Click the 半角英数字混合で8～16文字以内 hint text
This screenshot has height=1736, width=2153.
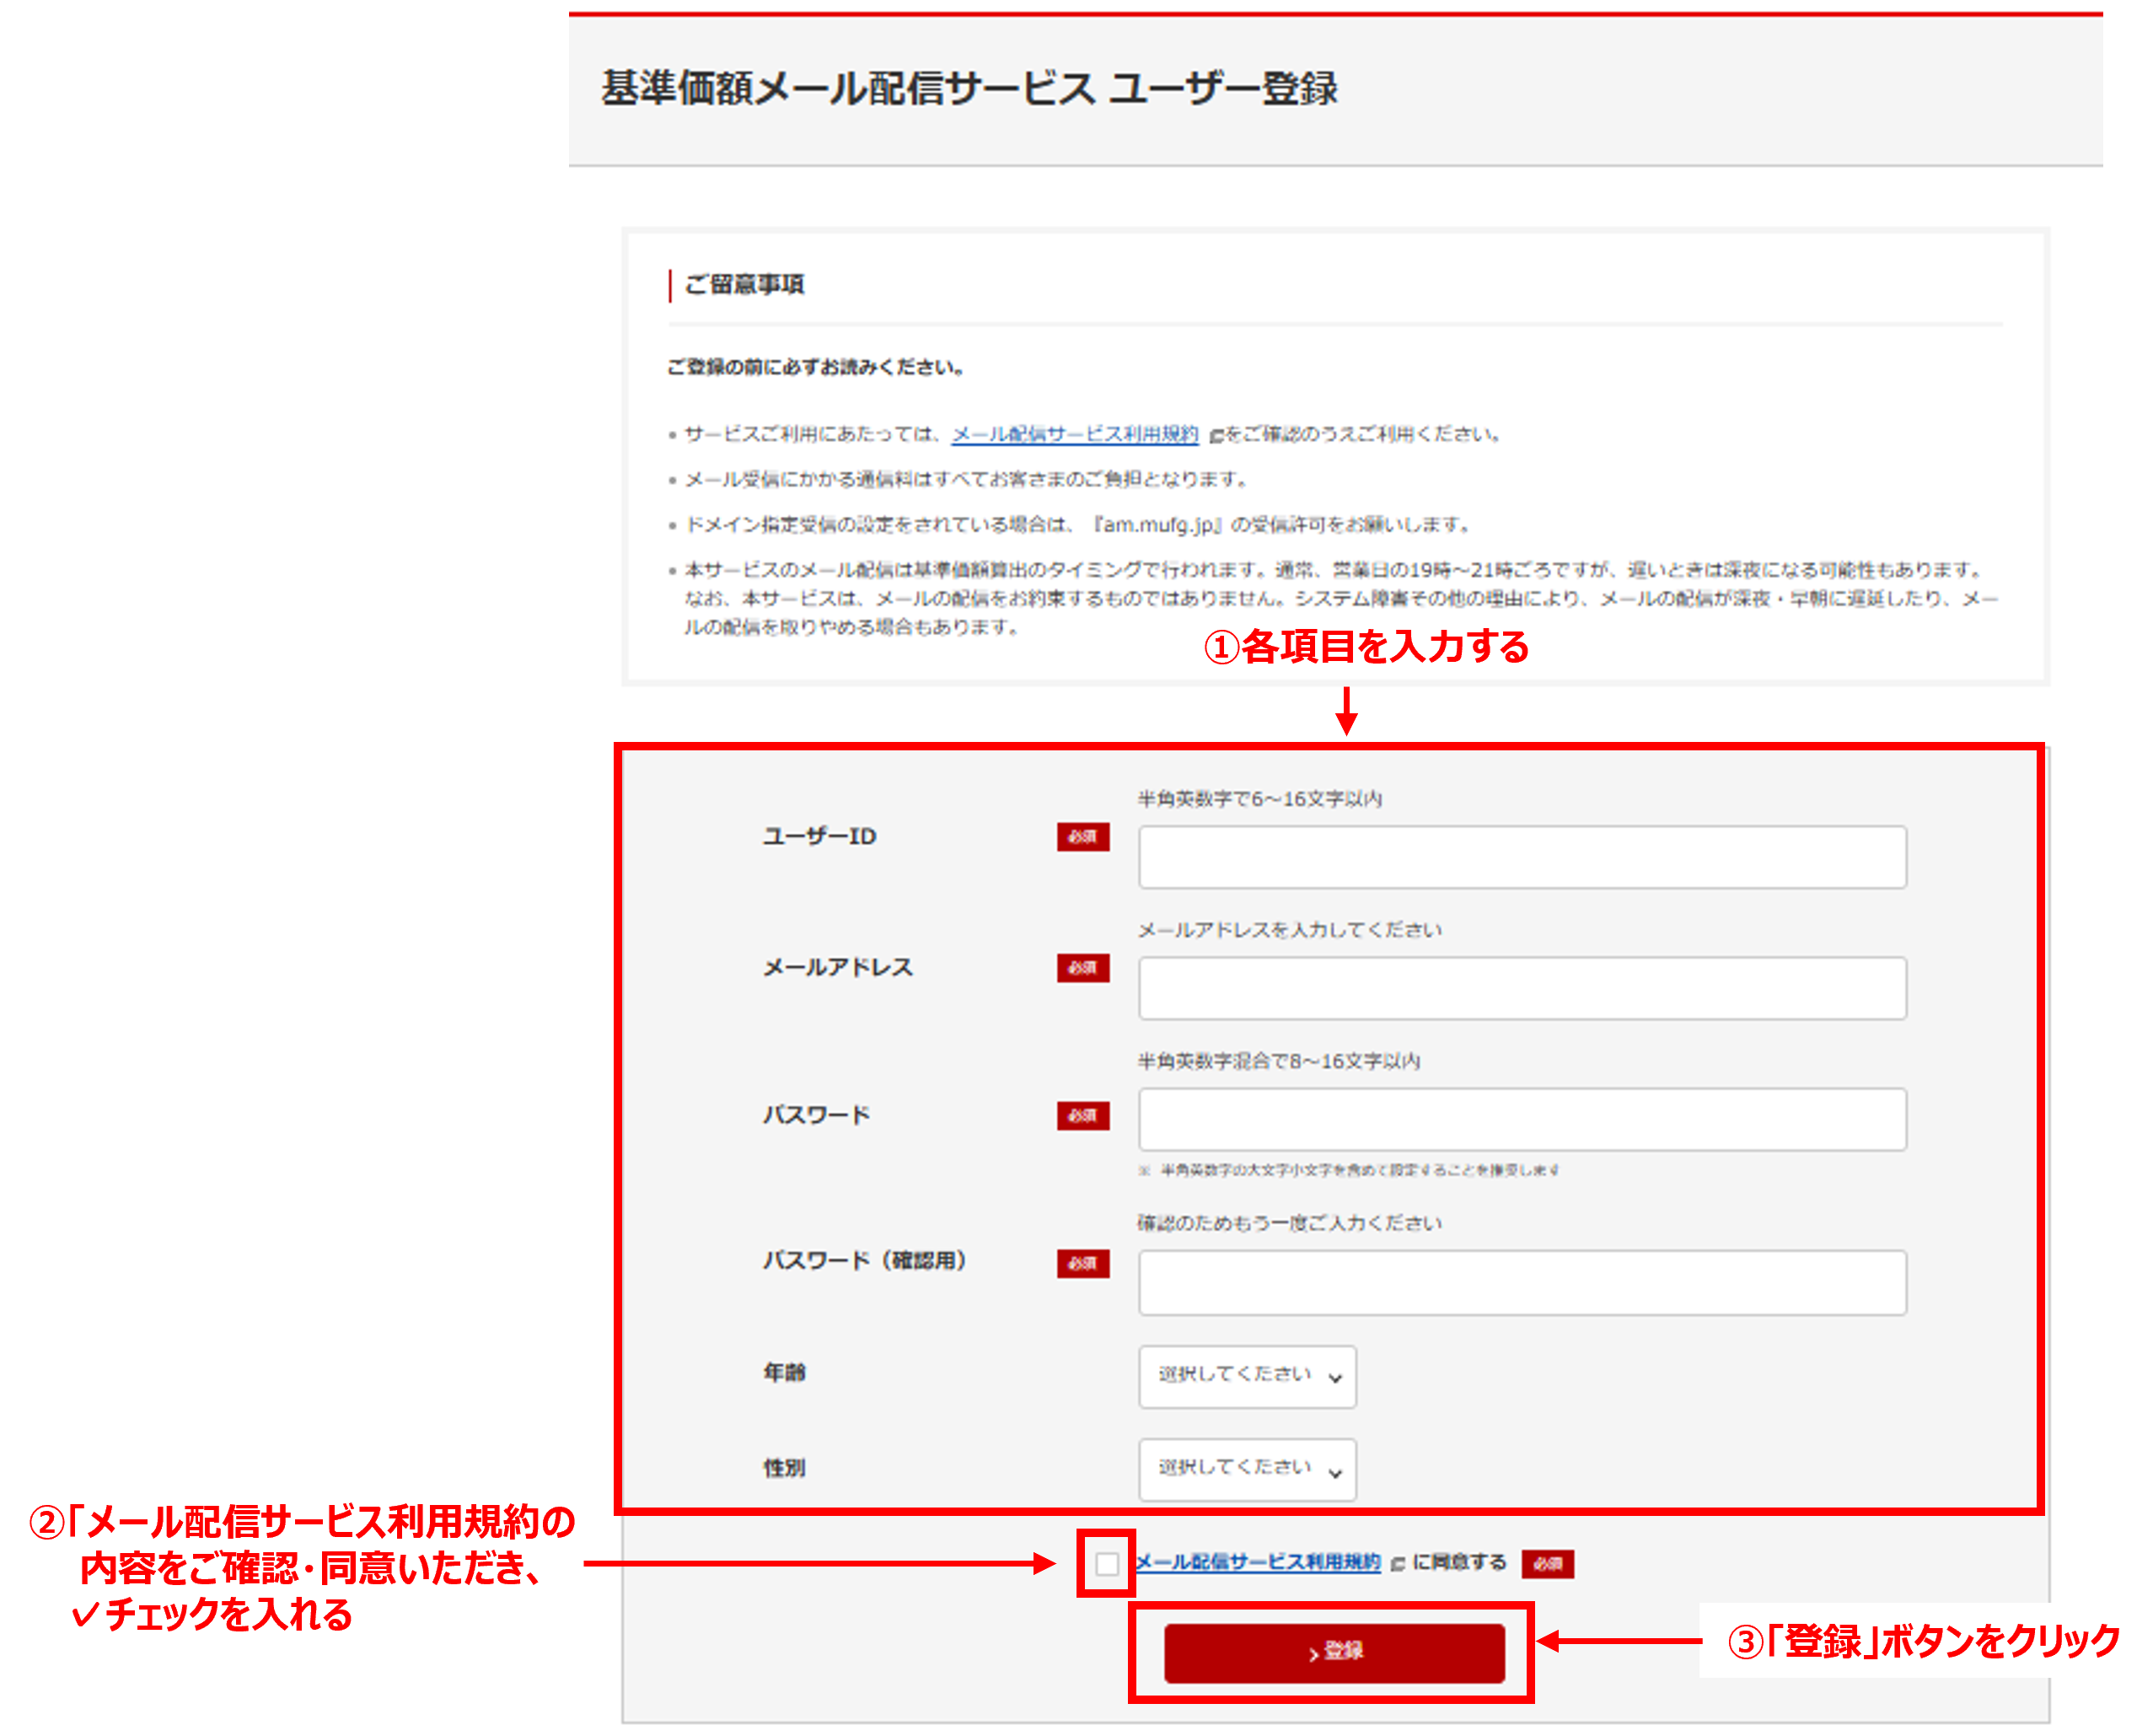coord(1279,1060)
